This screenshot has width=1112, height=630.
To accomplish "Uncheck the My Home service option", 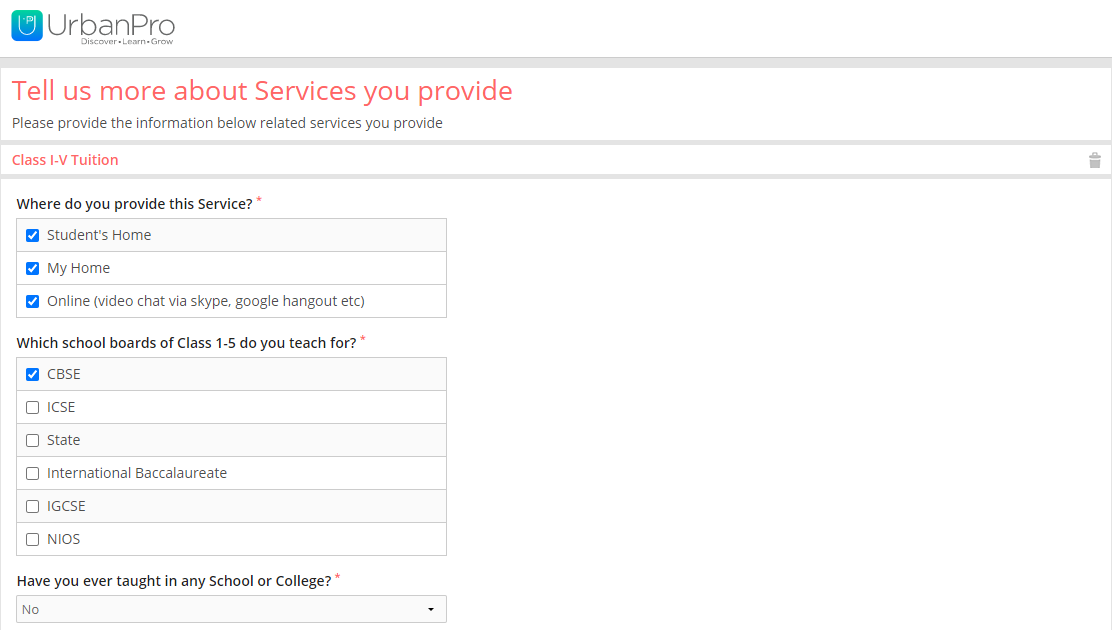I will [x=32, y=268].
